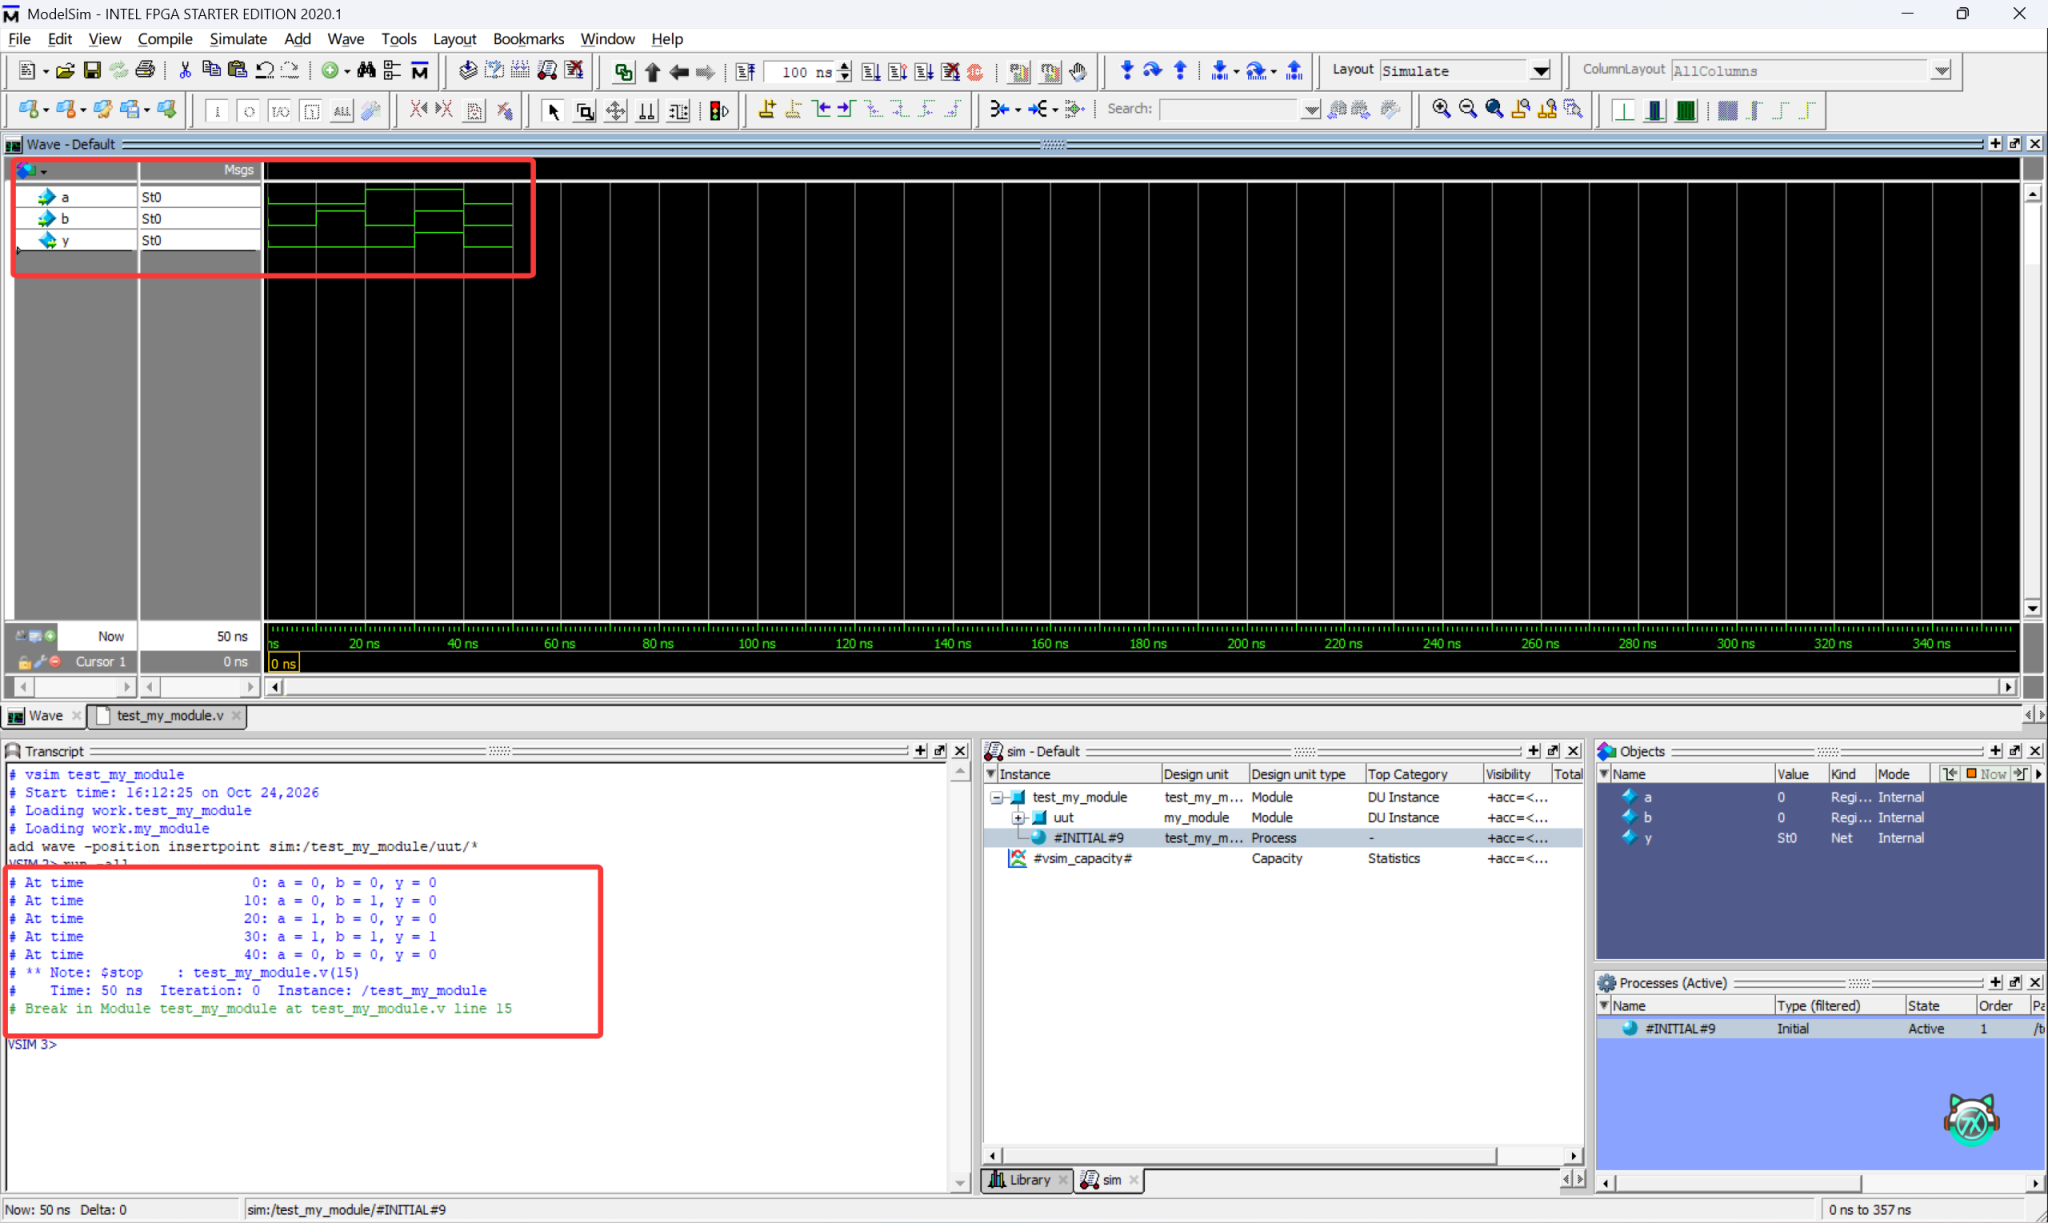Print using the printer toolbar icon
The height and width of the screenshot is (1223, 2048).
coord(145,70)
